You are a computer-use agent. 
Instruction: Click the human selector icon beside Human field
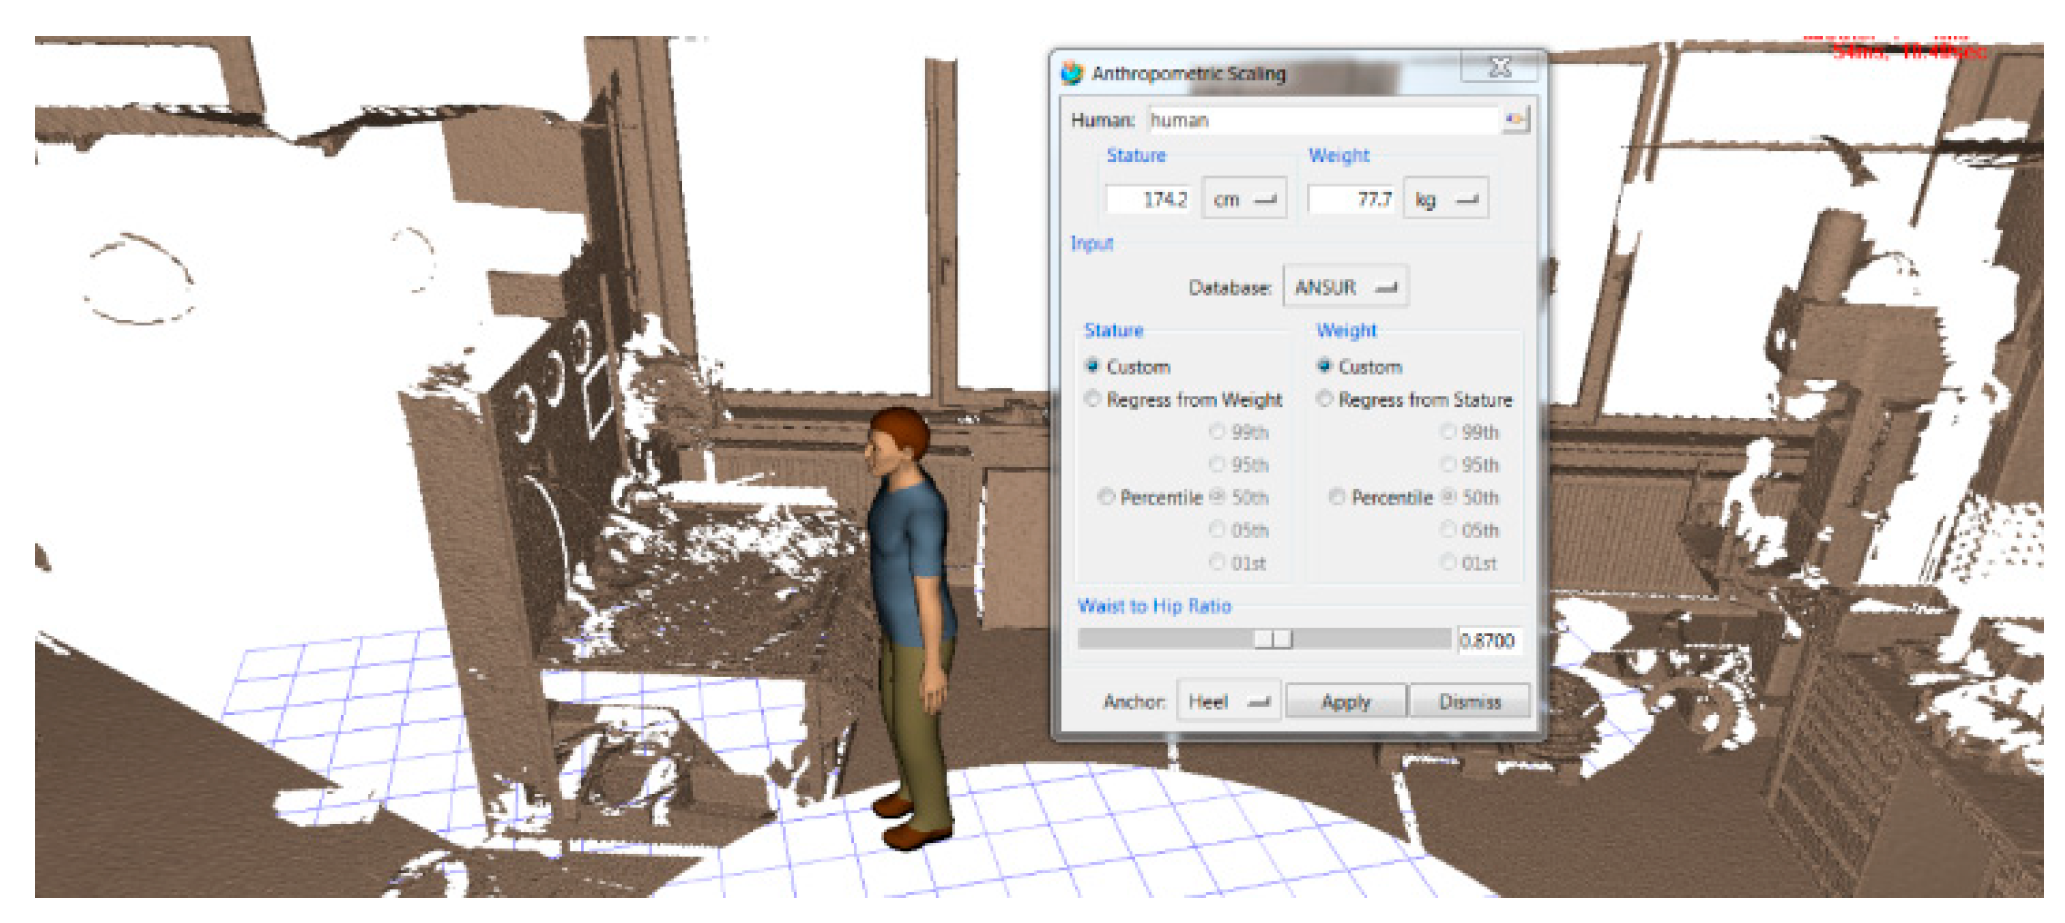coord(1515,120)
